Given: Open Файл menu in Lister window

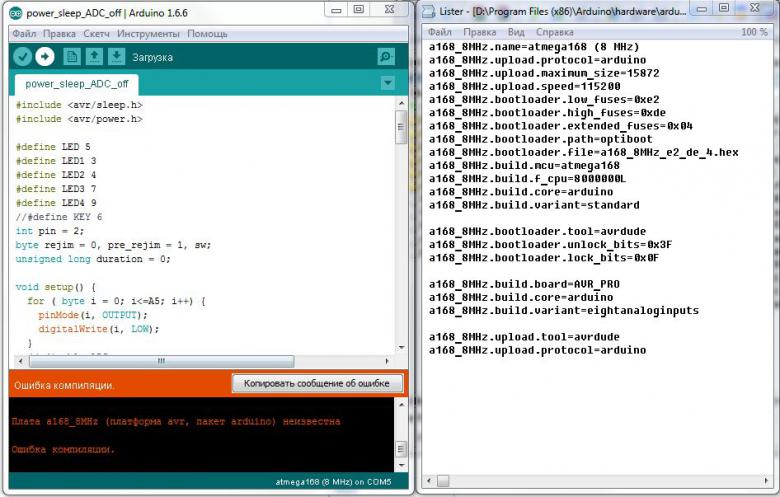Looking at the screenshot, I should pos(440,32).
